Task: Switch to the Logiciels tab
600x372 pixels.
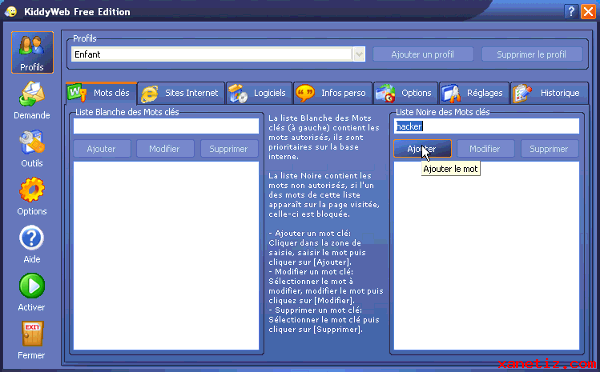Action: (259, 93)
